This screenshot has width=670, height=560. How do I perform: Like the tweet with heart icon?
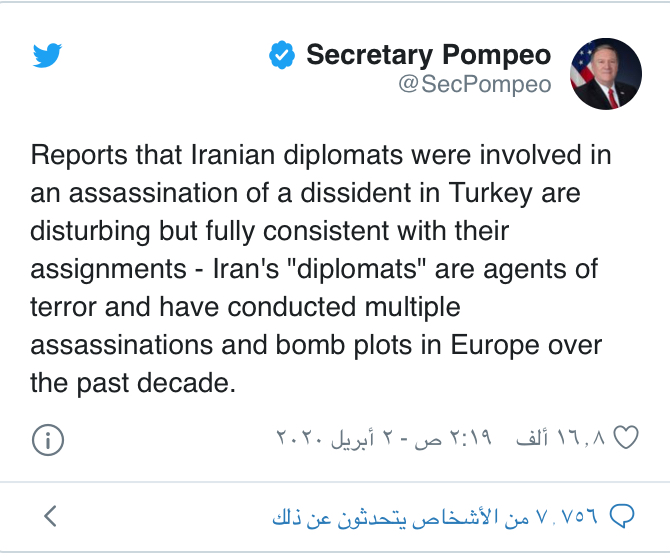625,438
